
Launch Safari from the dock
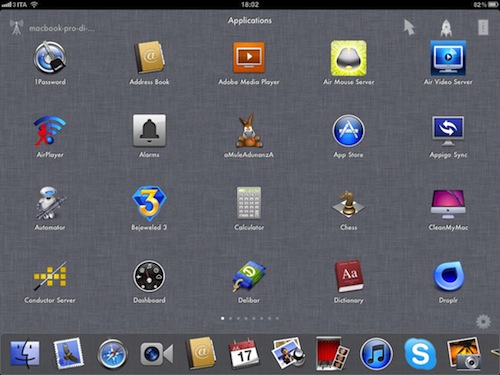point(112,354)
